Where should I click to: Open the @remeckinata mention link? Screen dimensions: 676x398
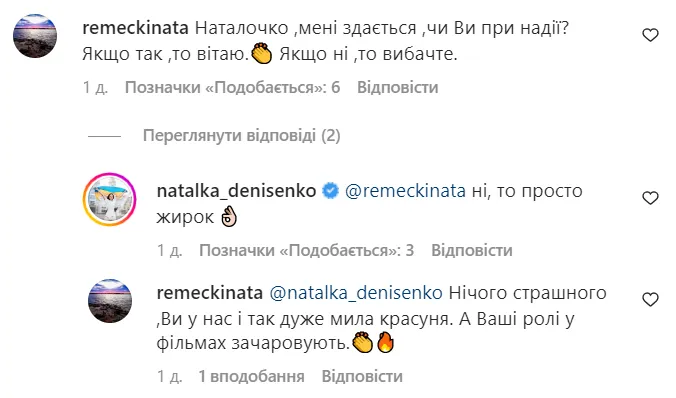coord(405,191)
